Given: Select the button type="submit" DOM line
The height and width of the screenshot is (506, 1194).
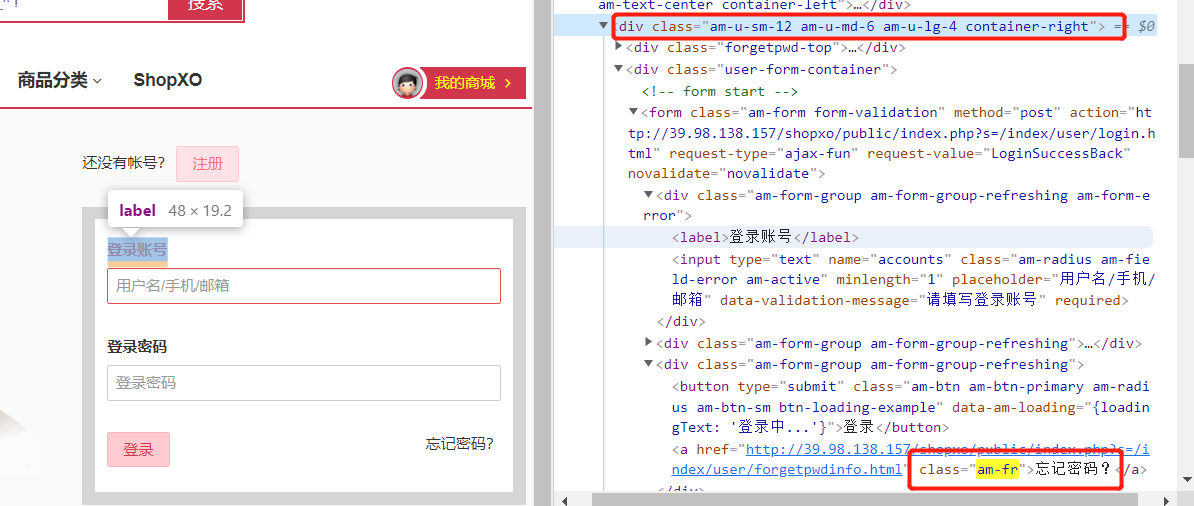Looking at the screenshot, I should pos(910,406).
